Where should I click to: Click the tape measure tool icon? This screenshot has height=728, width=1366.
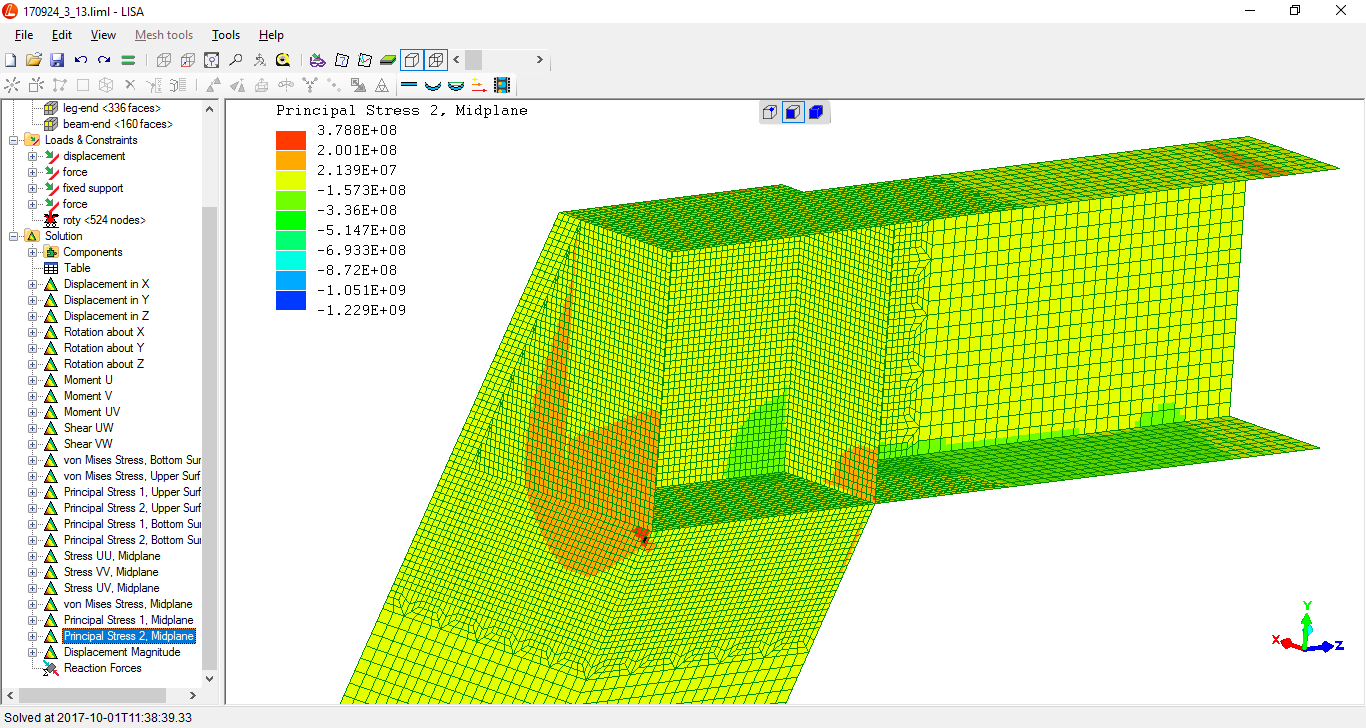283,60
